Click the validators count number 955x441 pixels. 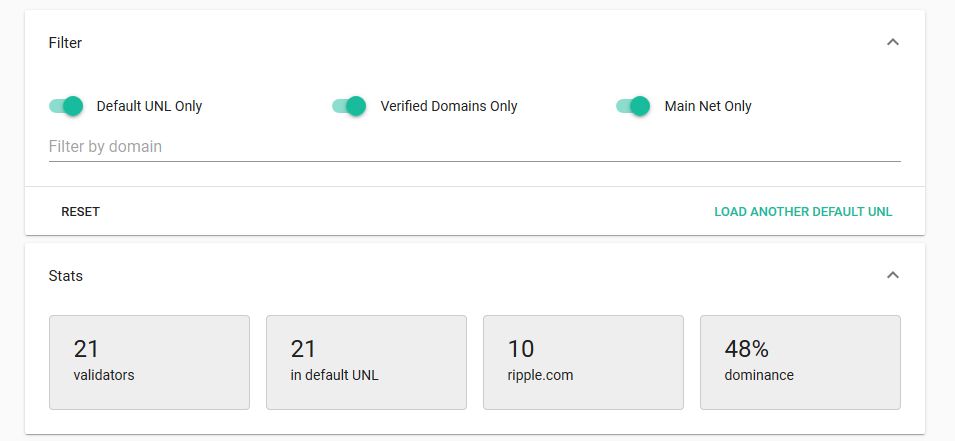pos(86,349)
